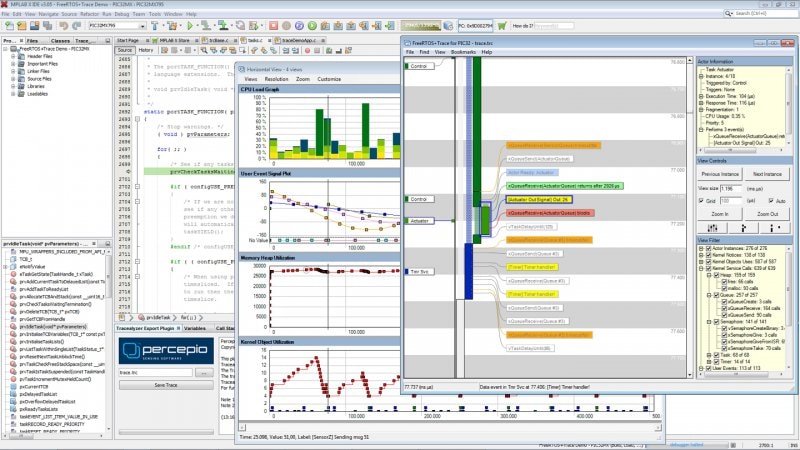Viewport: 800px width, 450px height.
Task: Click the middle view-control icon below Zoom buttons
Action: point(742,228)
